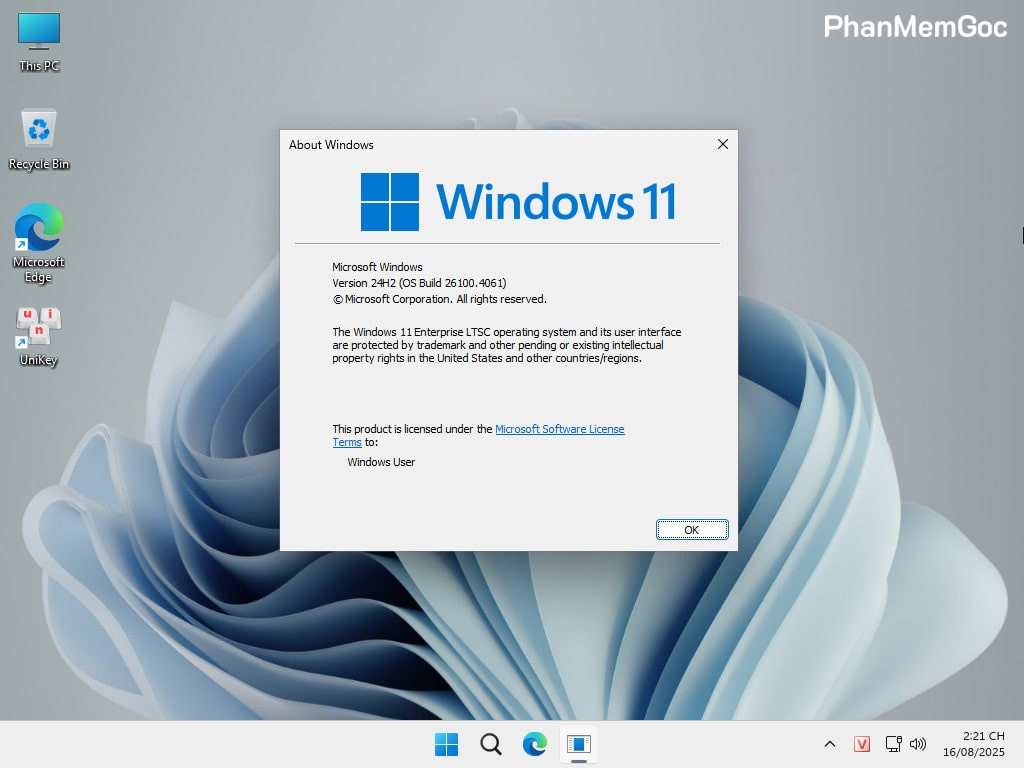Click the Windows 11 logo in the dialog
Image resolution: width=1024 pixels, height=768 pixels.
point(390,201)
